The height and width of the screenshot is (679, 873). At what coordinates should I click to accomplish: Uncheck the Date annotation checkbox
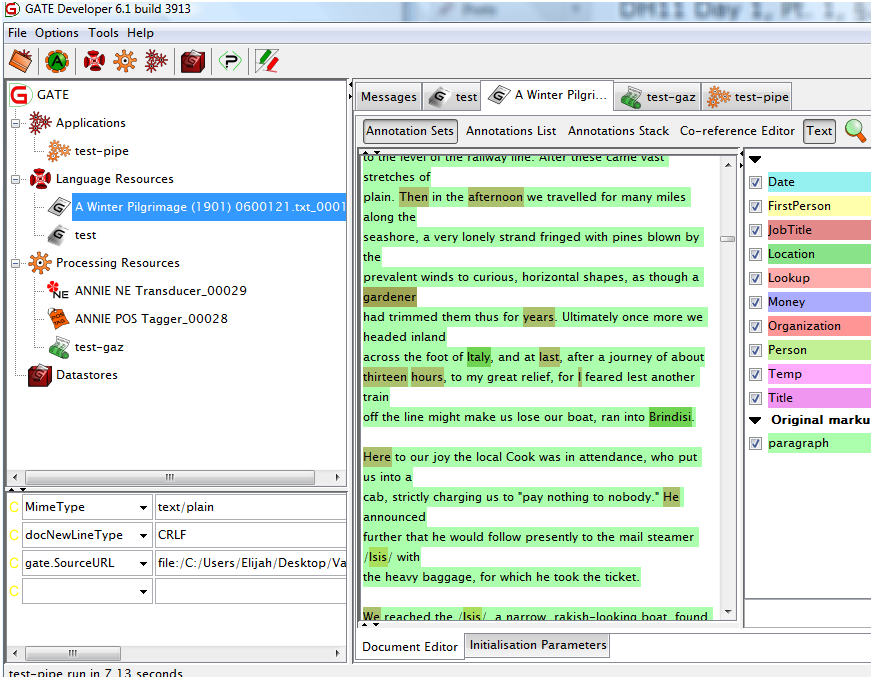(756, 182)
